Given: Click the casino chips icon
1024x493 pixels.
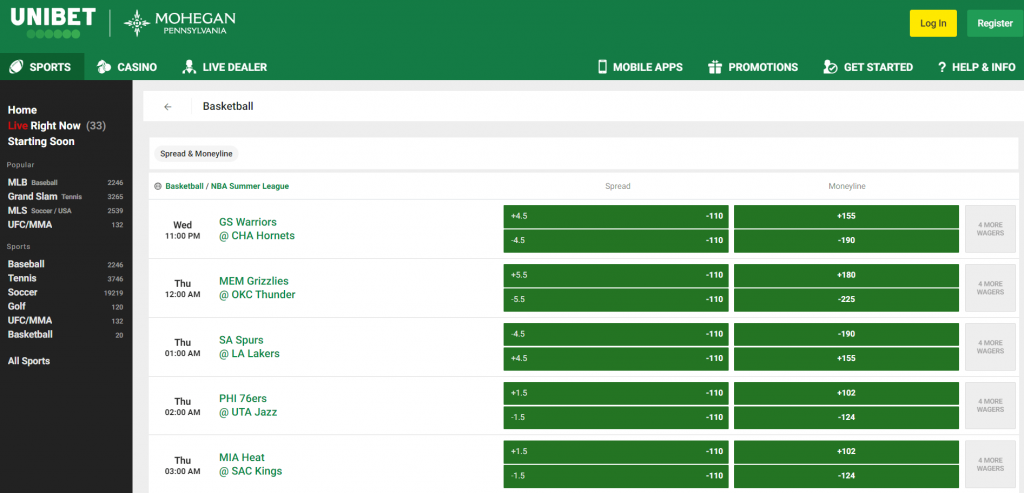Looking at the screenshot, I should pyautogui.click(x=103, y=67).
